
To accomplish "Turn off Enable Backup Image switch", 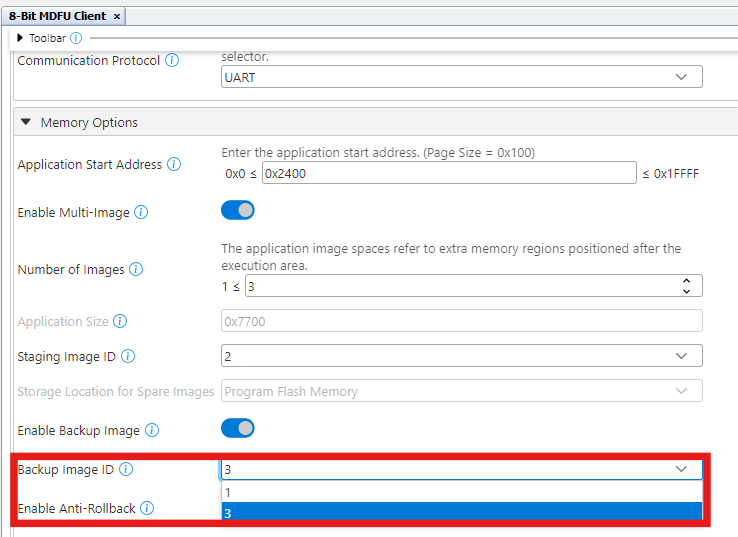I will tap(238, 429).
